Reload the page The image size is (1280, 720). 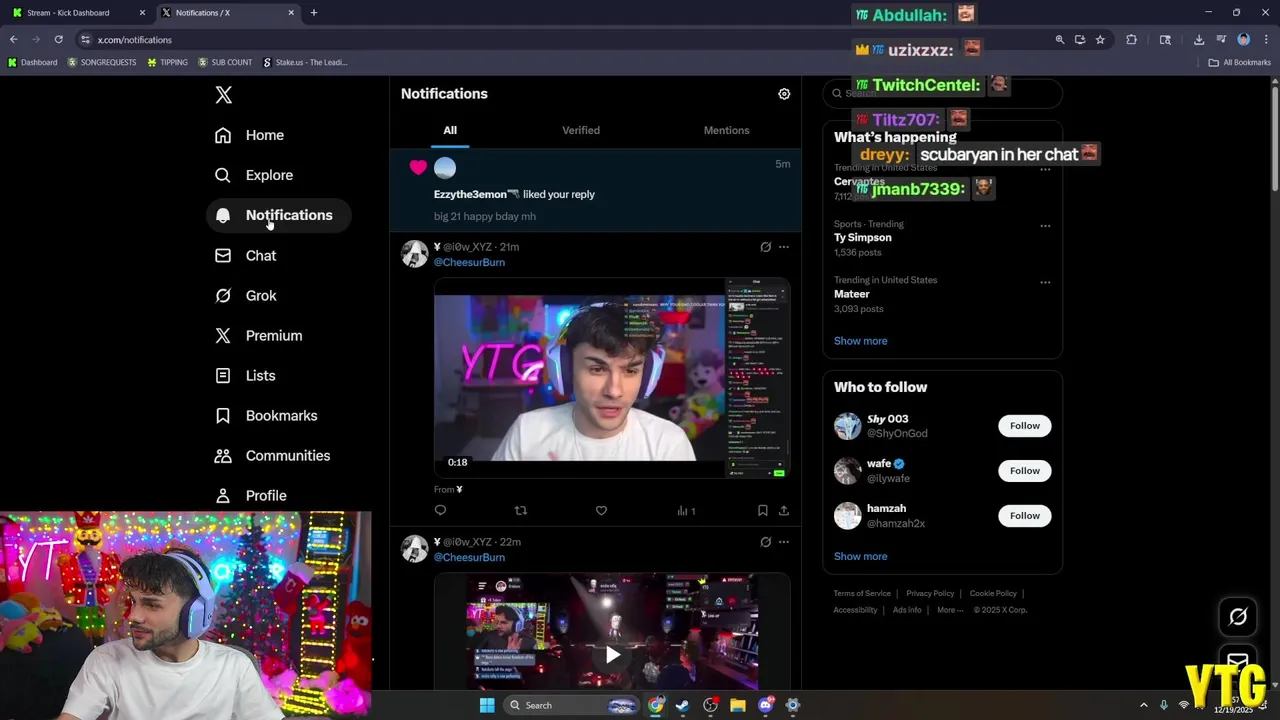click(58, 40)
